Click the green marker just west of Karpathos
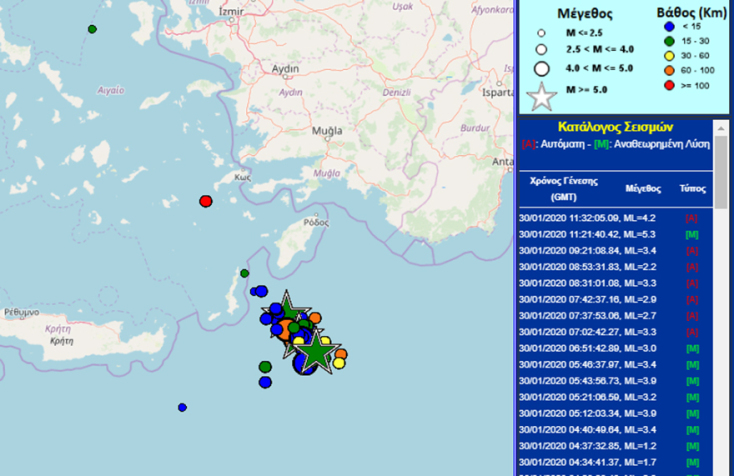Viewport: 734px width, 476px height. (244, 273)
